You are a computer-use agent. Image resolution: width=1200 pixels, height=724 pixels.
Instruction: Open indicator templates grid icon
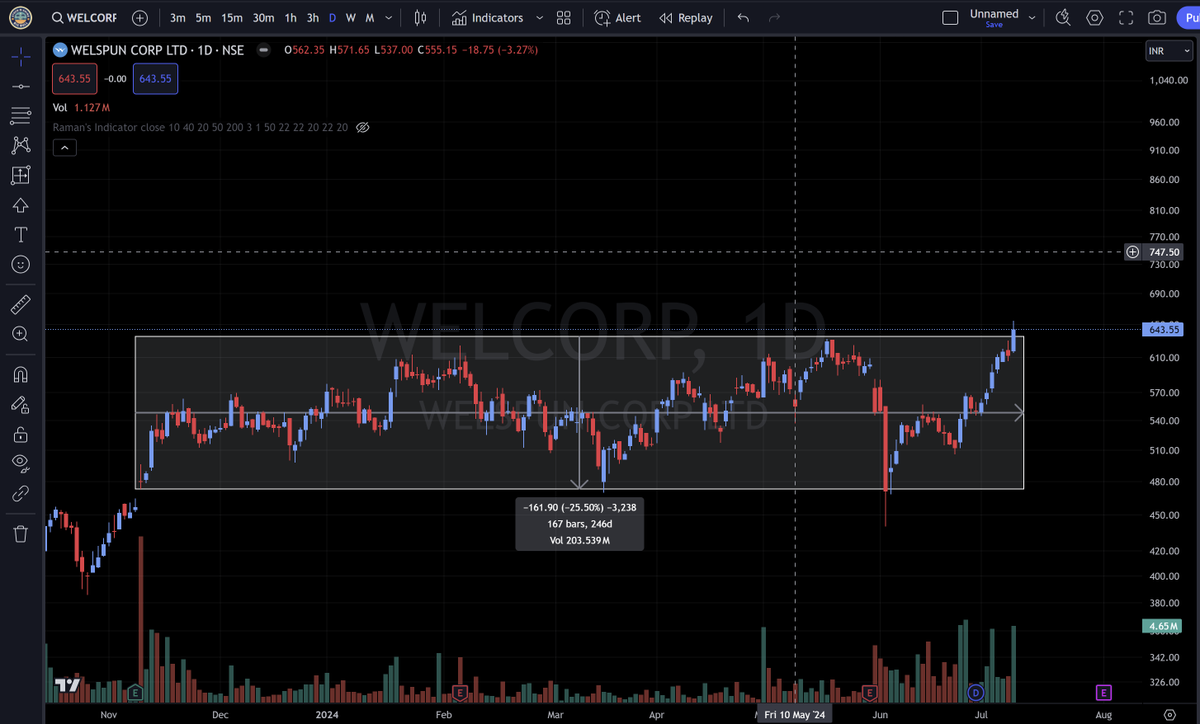[x=564, y=18]
